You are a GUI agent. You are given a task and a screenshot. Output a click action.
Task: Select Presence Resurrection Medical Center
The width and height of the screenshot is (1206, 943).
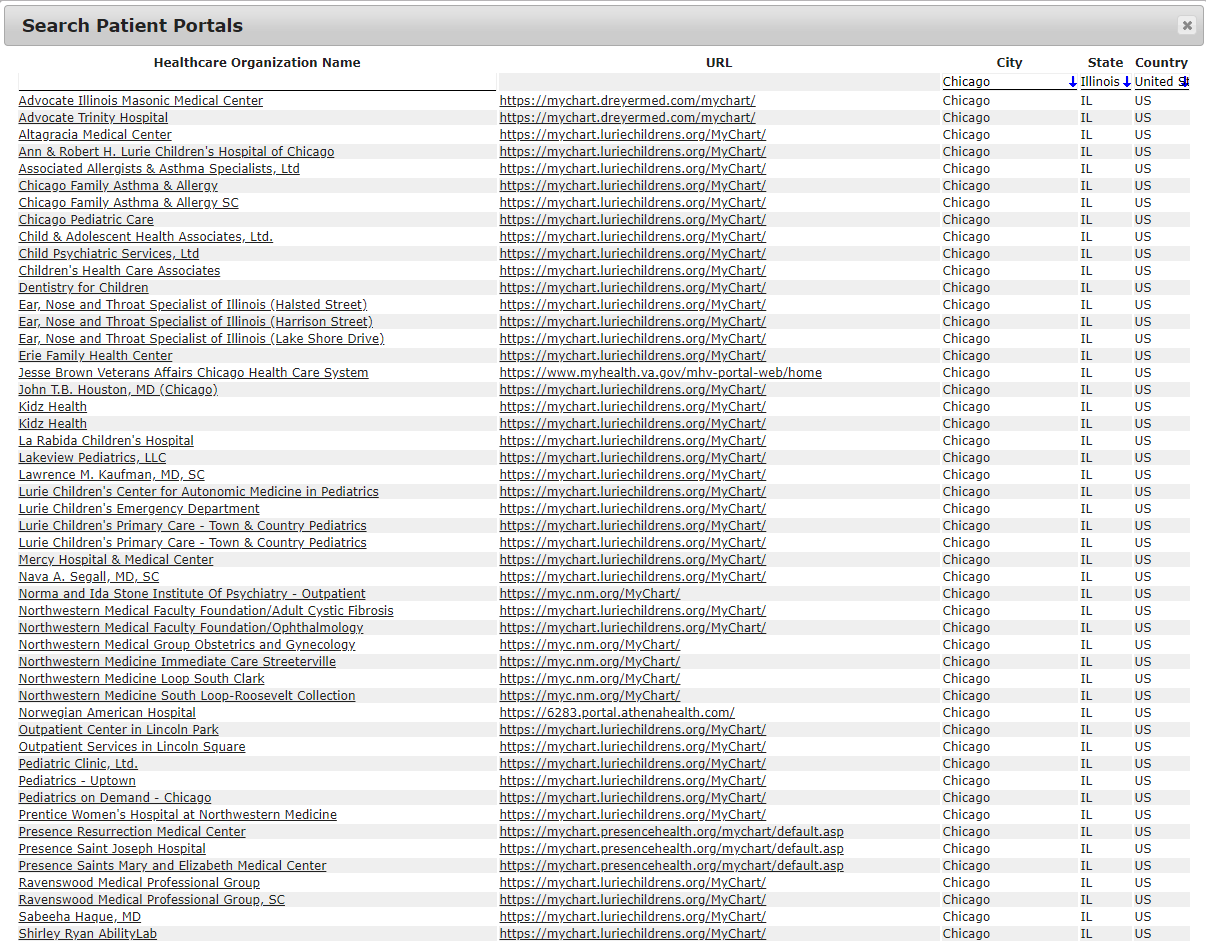(x=132, y=832)
